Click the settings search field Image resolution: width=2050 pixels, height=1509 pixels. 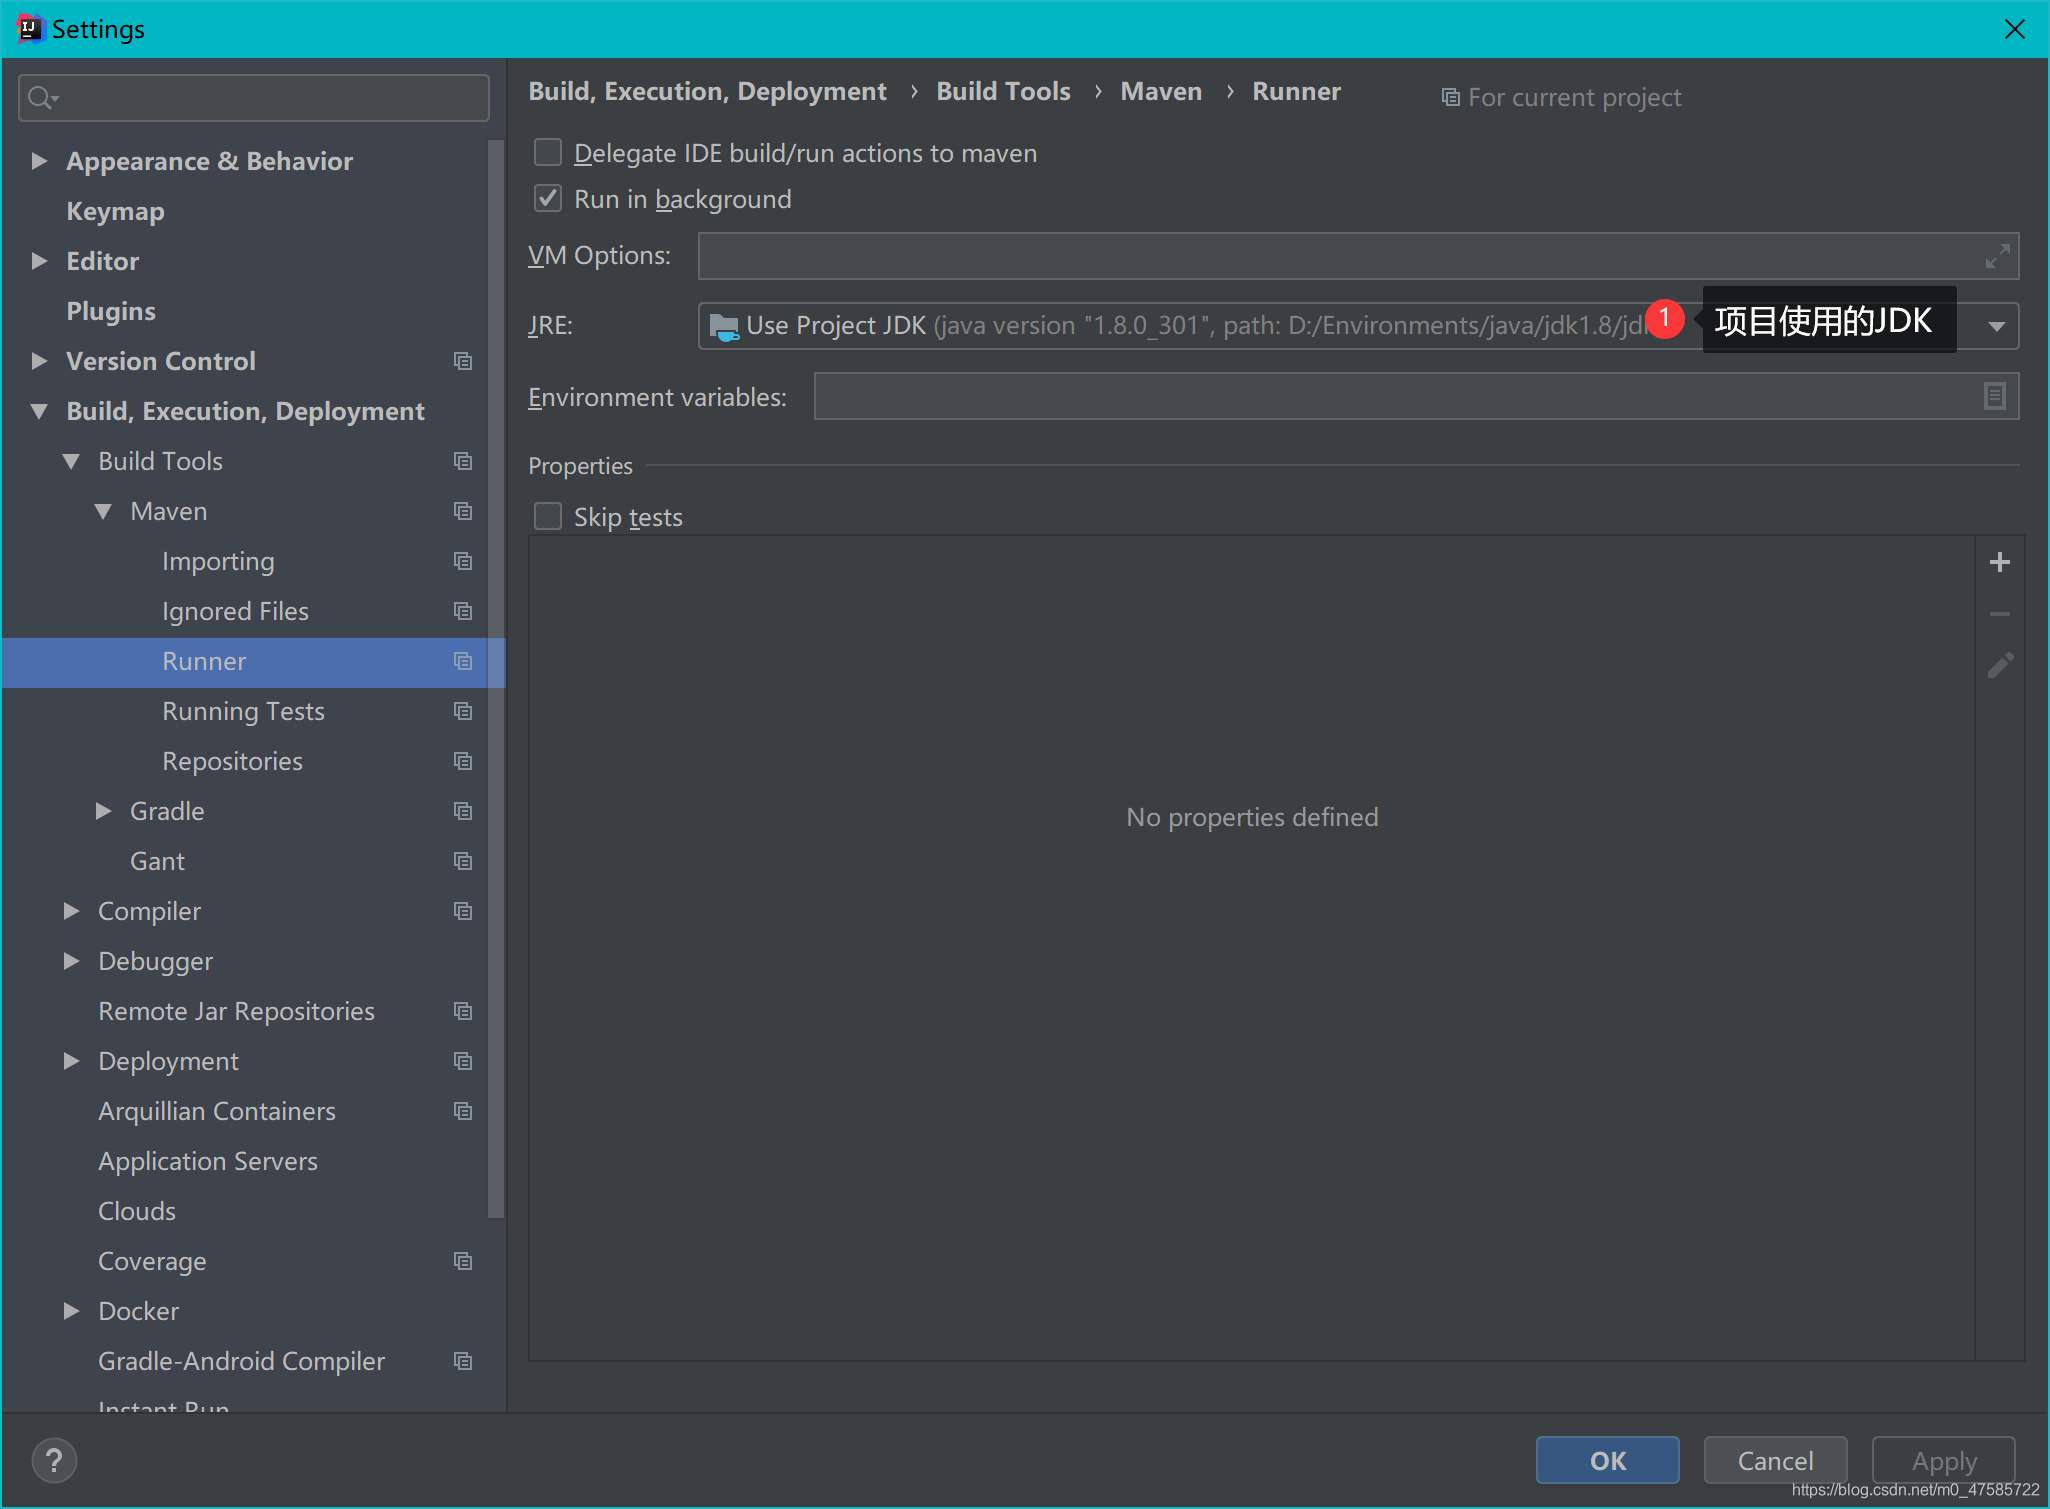[x=254, y=98]
